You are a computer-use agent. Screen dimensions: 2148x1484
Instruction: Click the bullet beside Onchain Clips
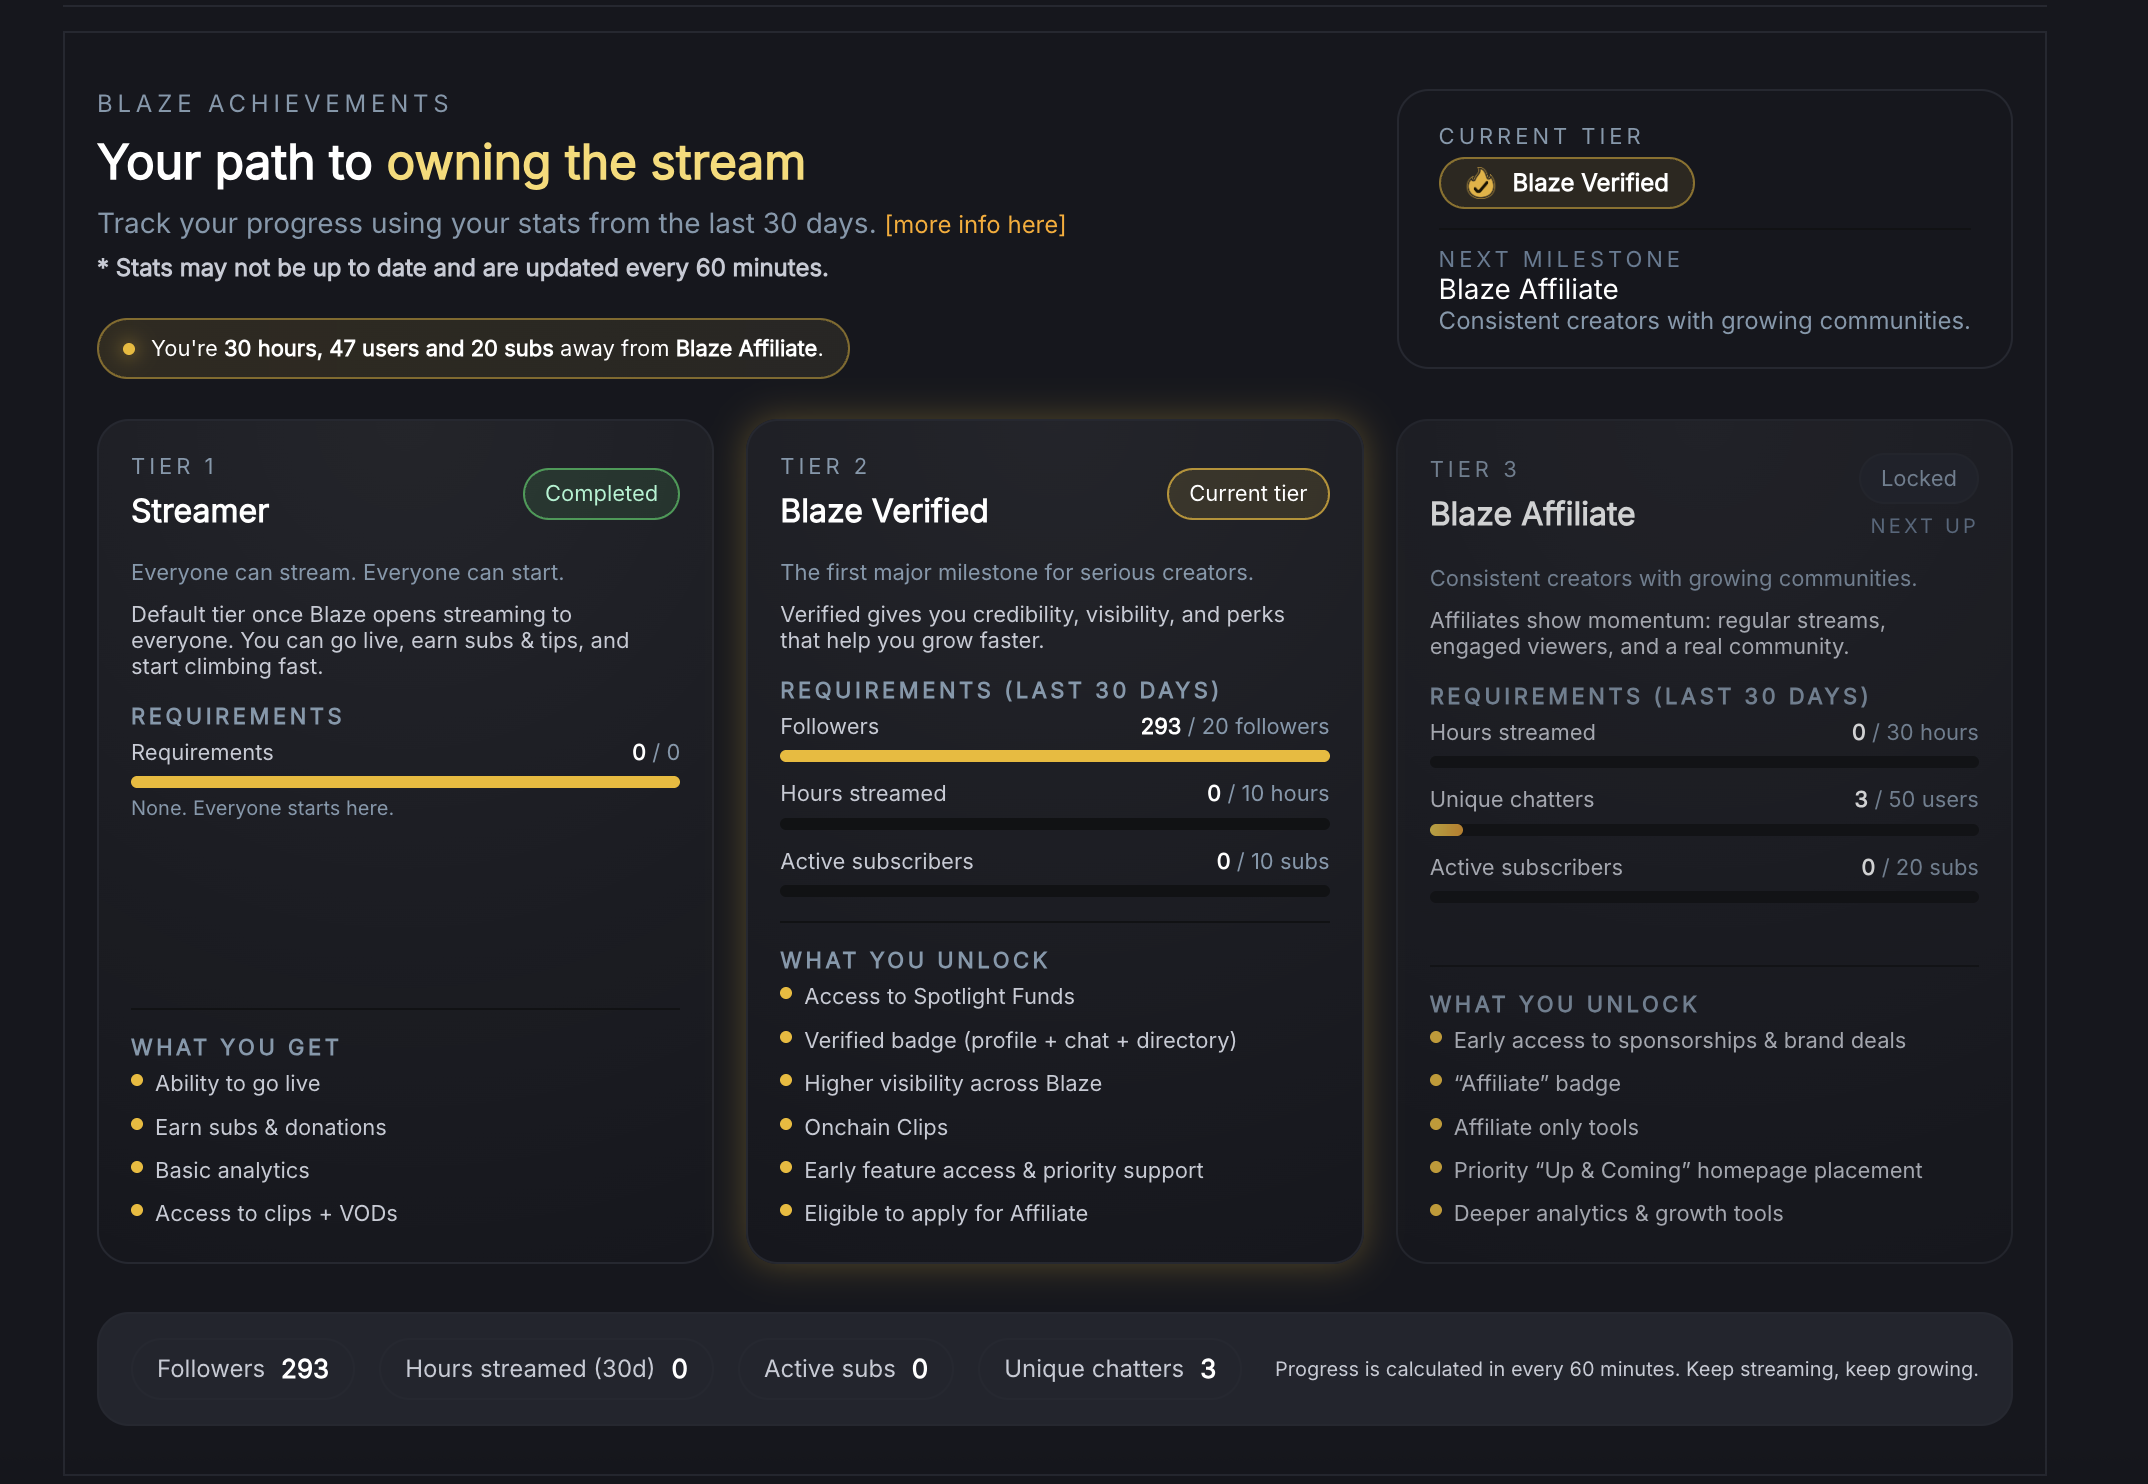(x=786, y=1125)
